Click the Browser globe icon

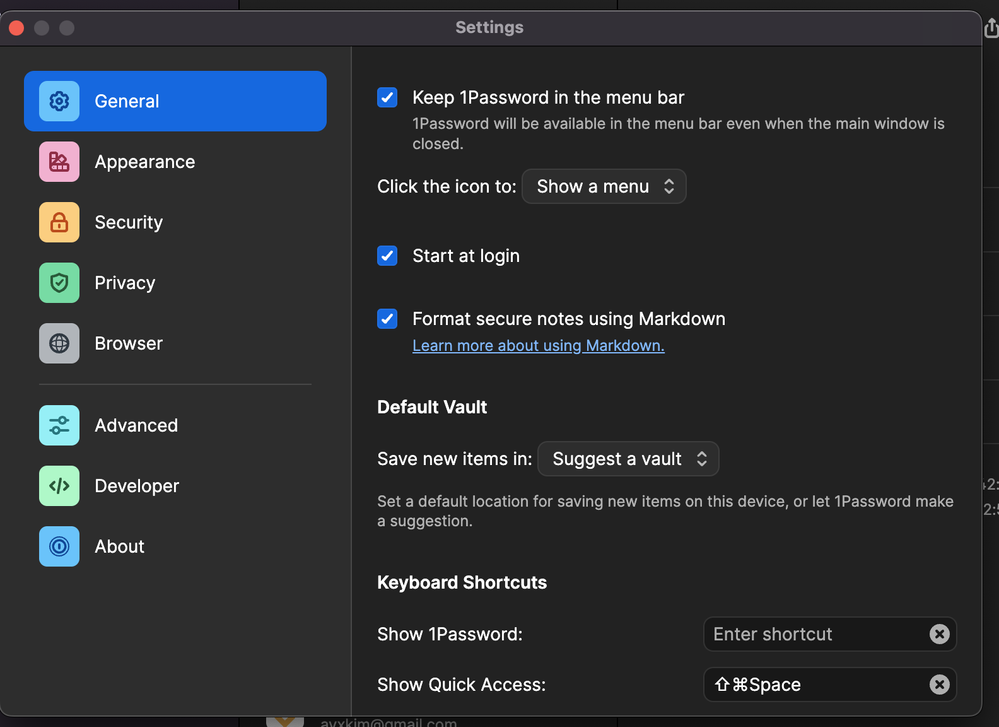[59, 343]
